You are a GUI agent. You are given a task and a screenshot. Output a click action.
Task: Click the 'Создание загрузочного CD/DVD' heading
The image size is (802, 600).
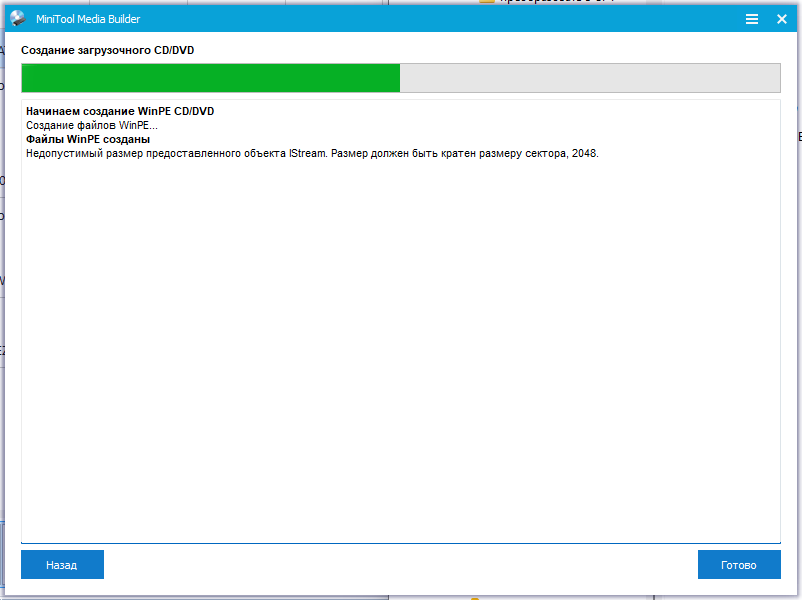pos(107,50)
